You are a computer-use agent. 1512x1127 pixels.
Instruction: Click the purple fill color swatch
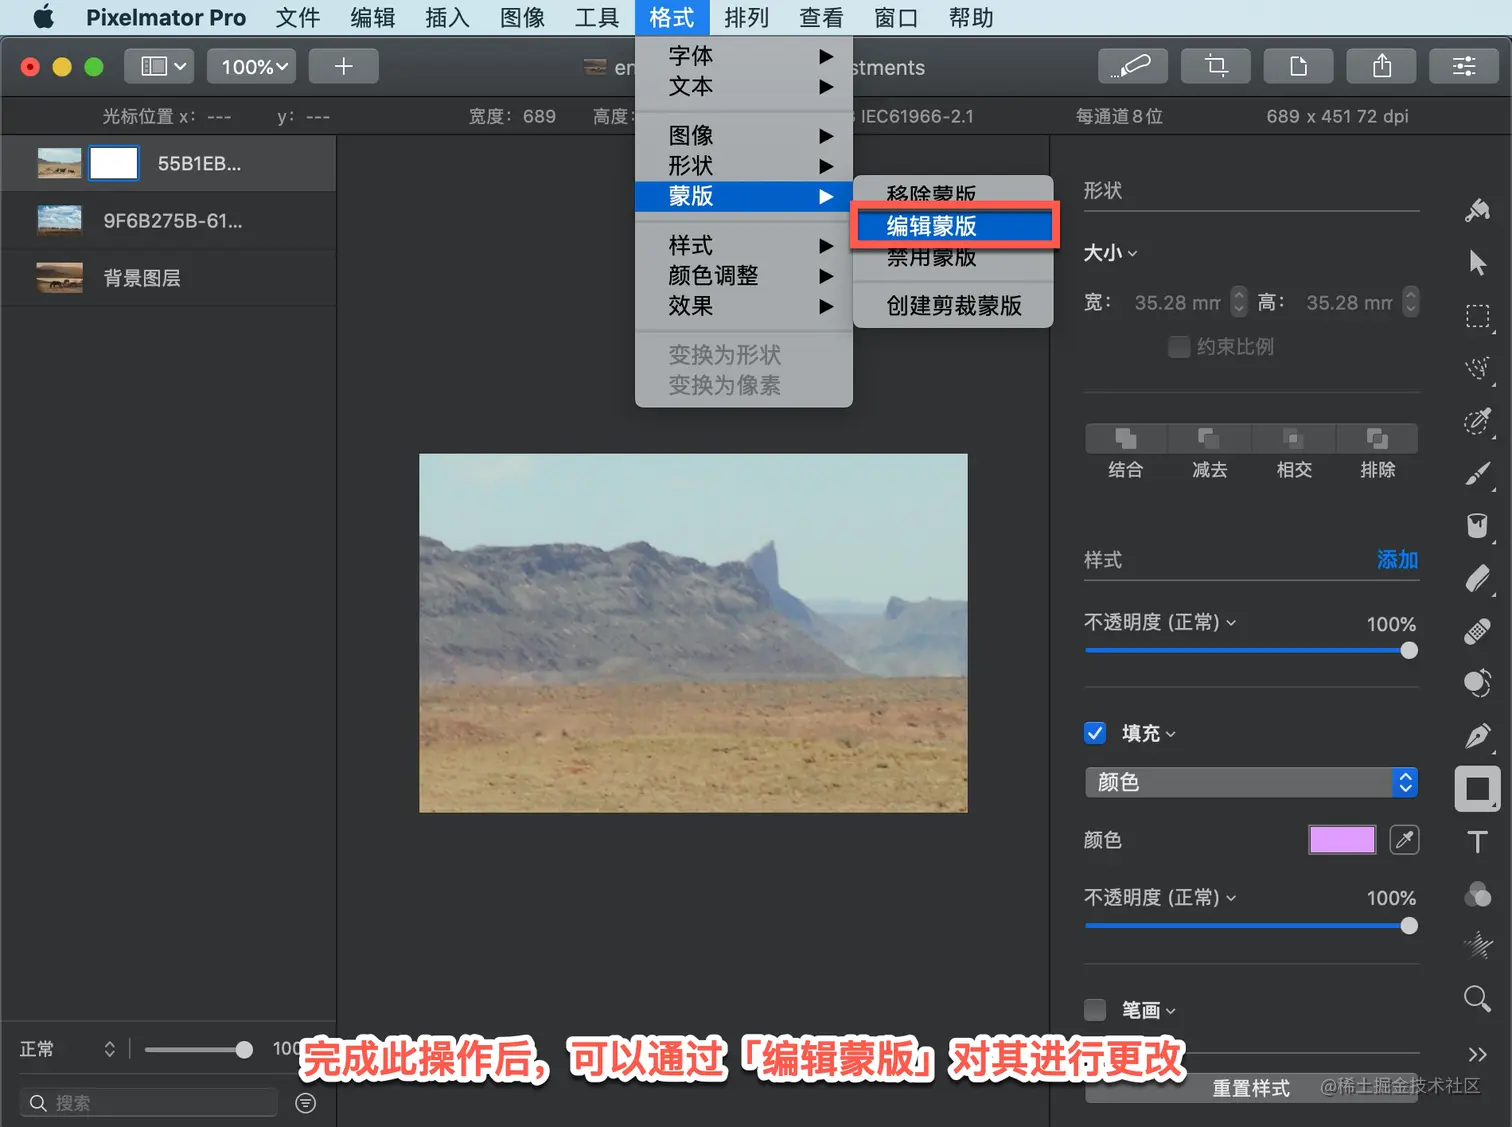1342,840
